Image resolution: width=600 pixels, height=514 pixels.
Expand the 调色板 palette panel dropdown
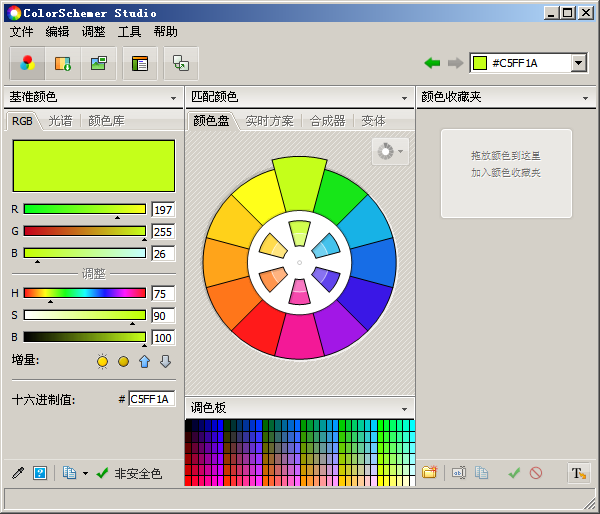click(x=404, y=408)
